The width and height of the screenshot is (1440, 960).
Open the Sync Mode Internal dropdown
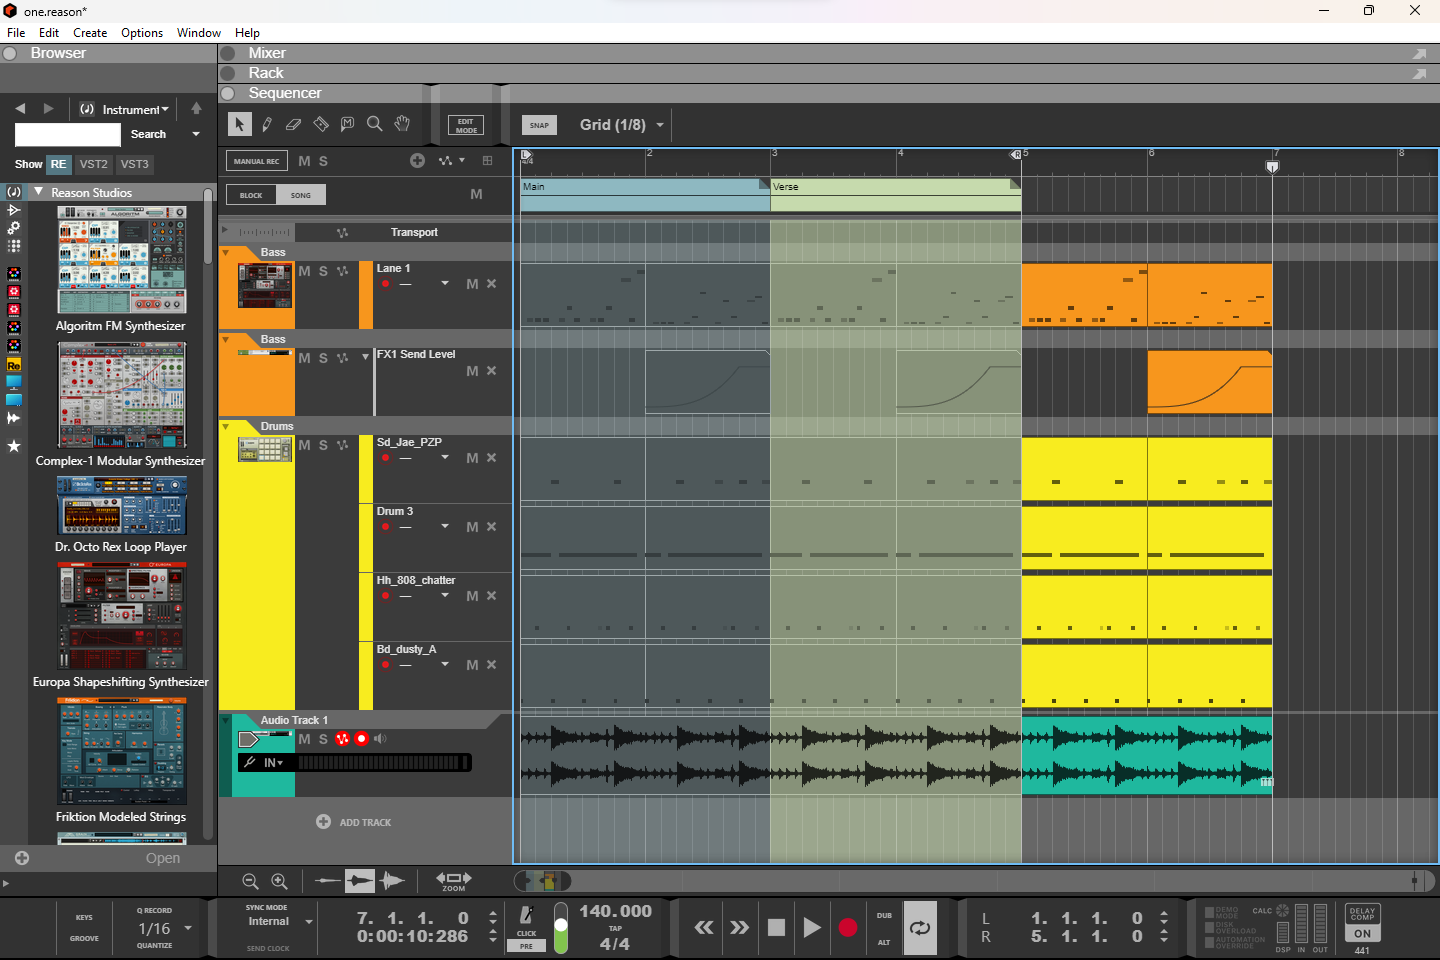click(280, 921)
